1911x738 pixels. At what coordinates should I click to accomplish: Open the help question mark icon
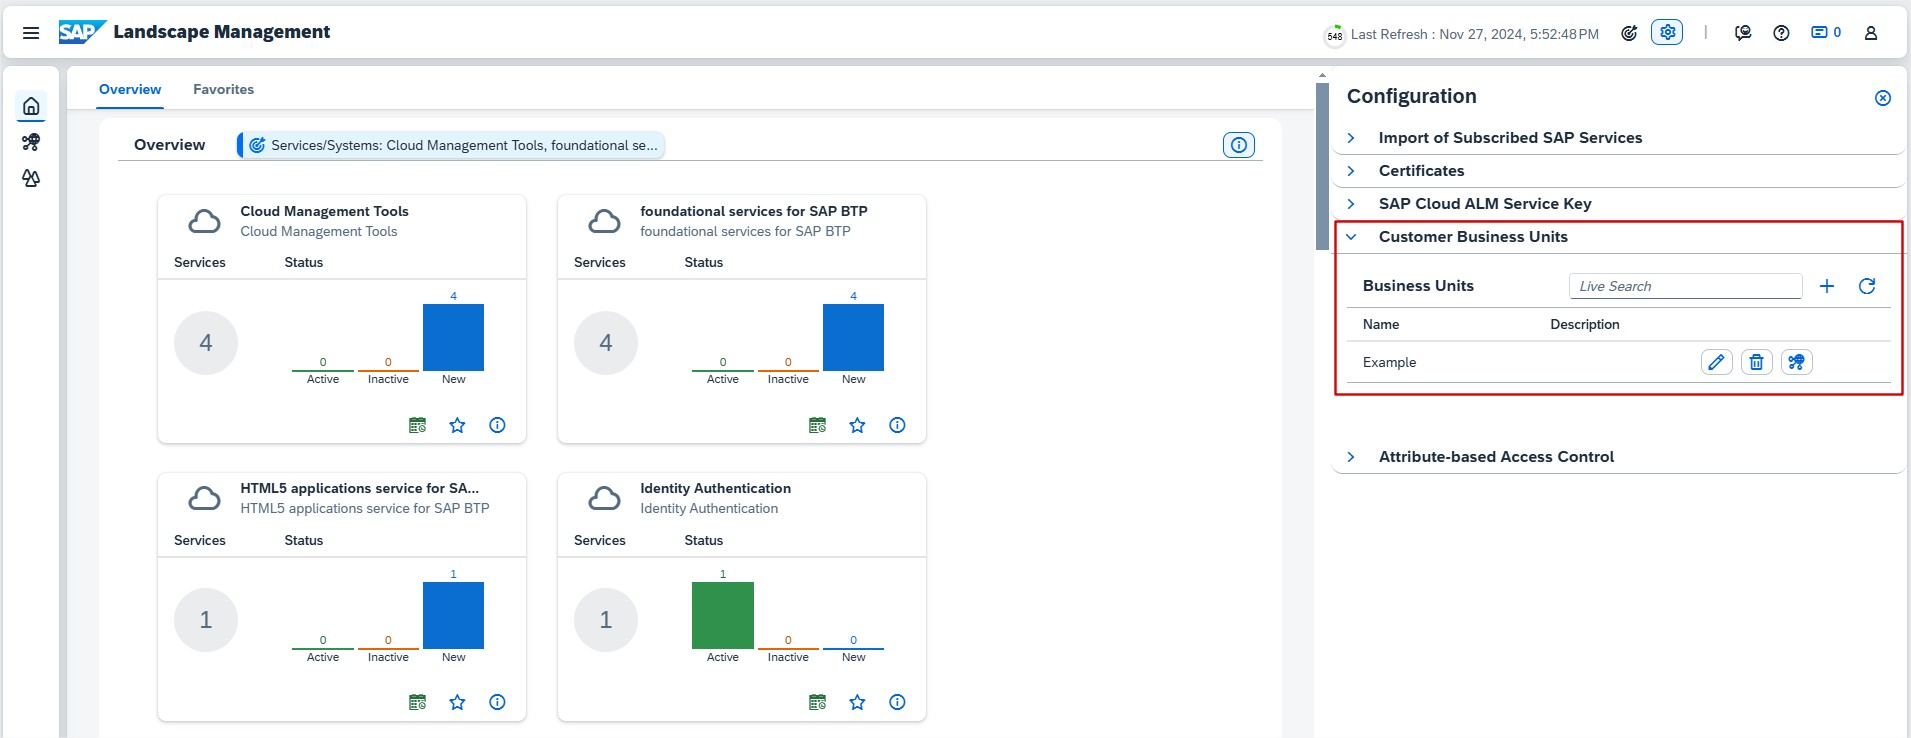tap(1781, 33)
